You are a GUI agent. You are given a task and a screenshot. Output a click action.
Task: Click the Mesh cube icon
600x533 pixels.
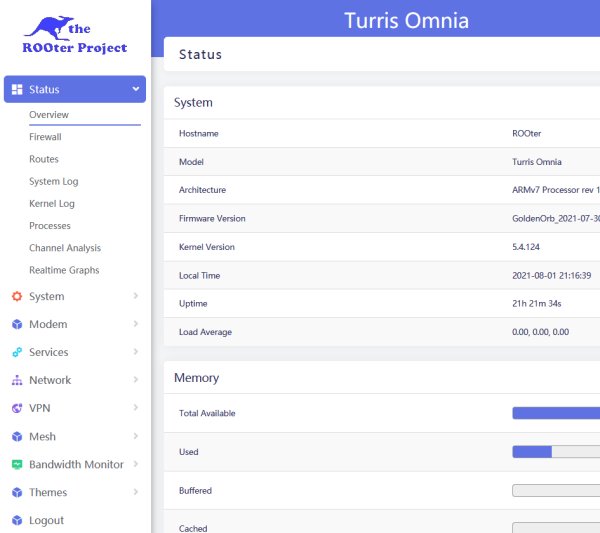[x=17, y=436]
